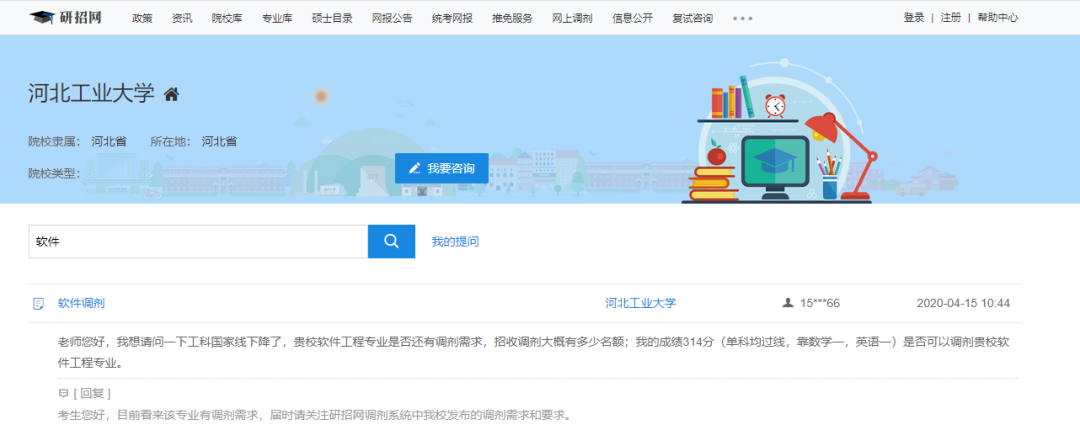Open the 资讯 menu item
This screenshot has width=1080, height=430.
182,18
